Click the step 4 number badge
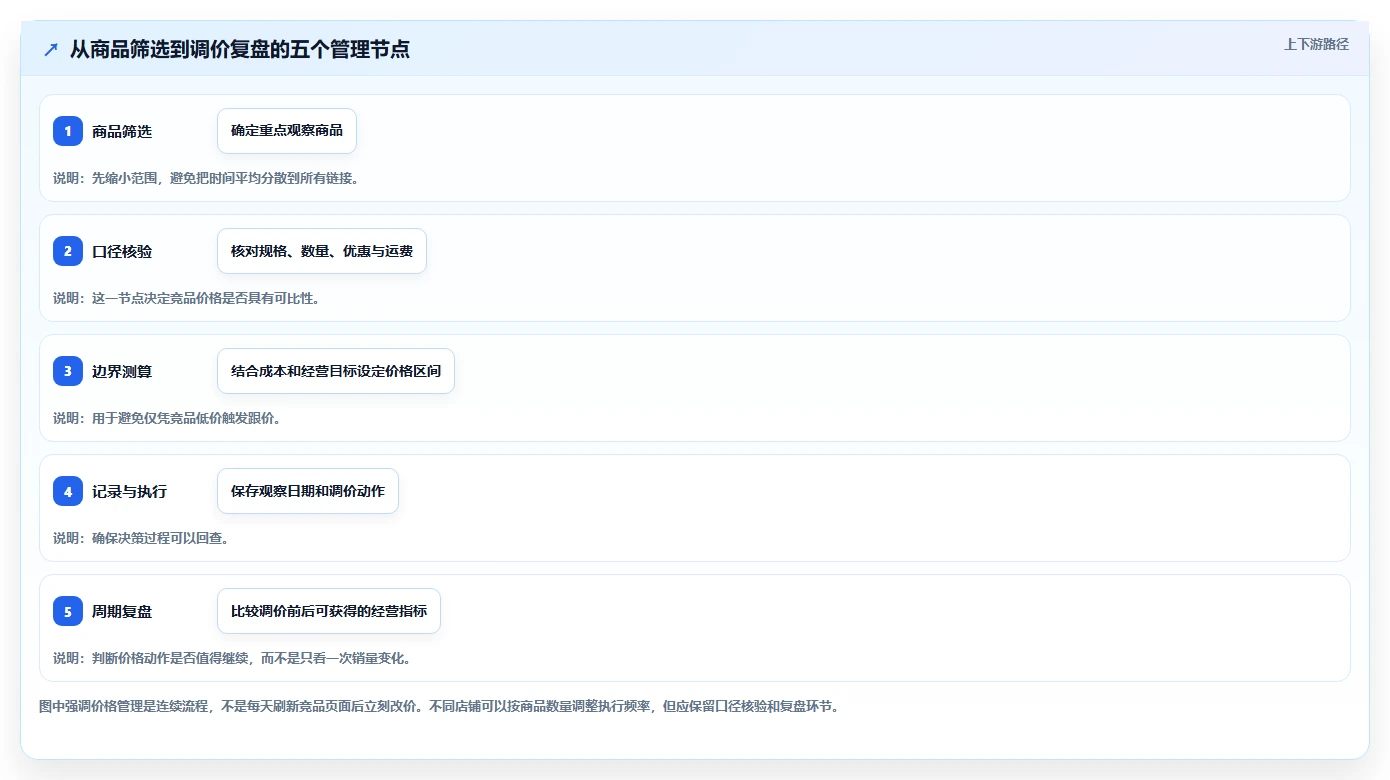The image size is (1390, 780). click(68, 491)
